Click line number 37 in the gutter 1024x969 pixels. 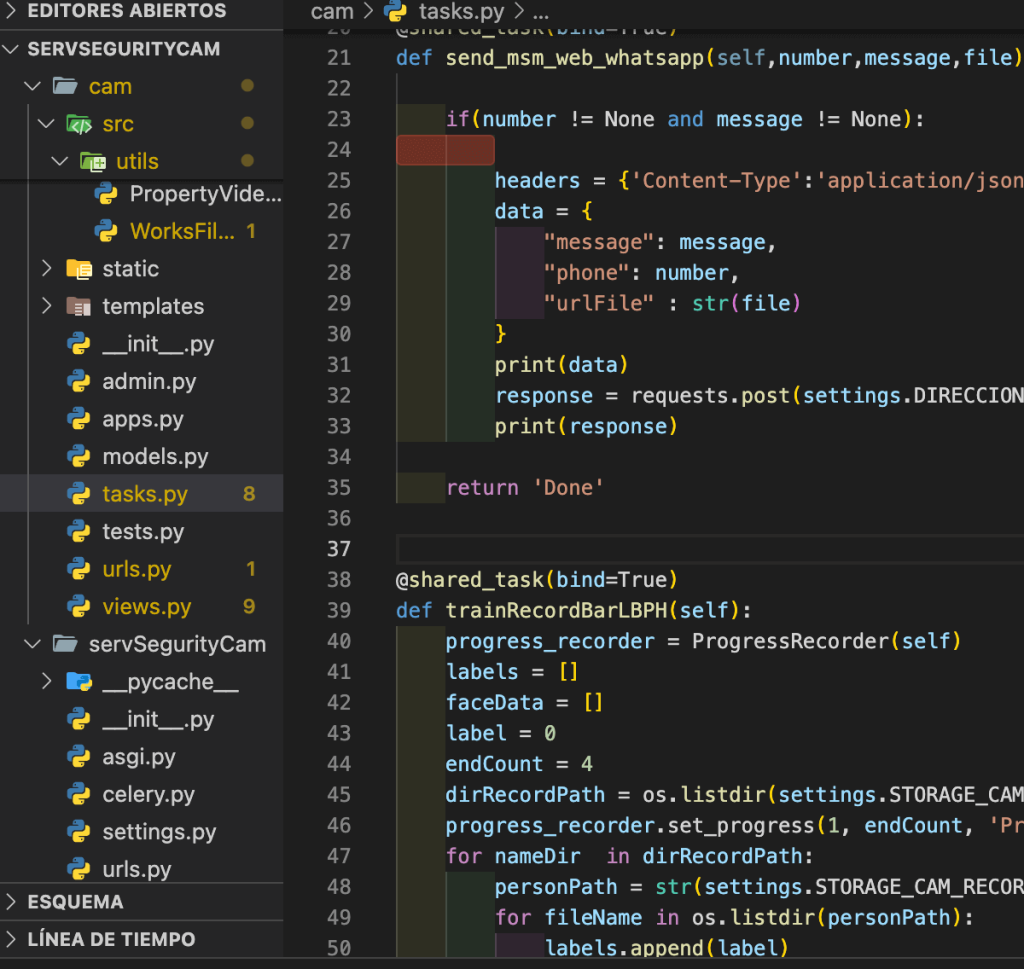pos(339,549)
